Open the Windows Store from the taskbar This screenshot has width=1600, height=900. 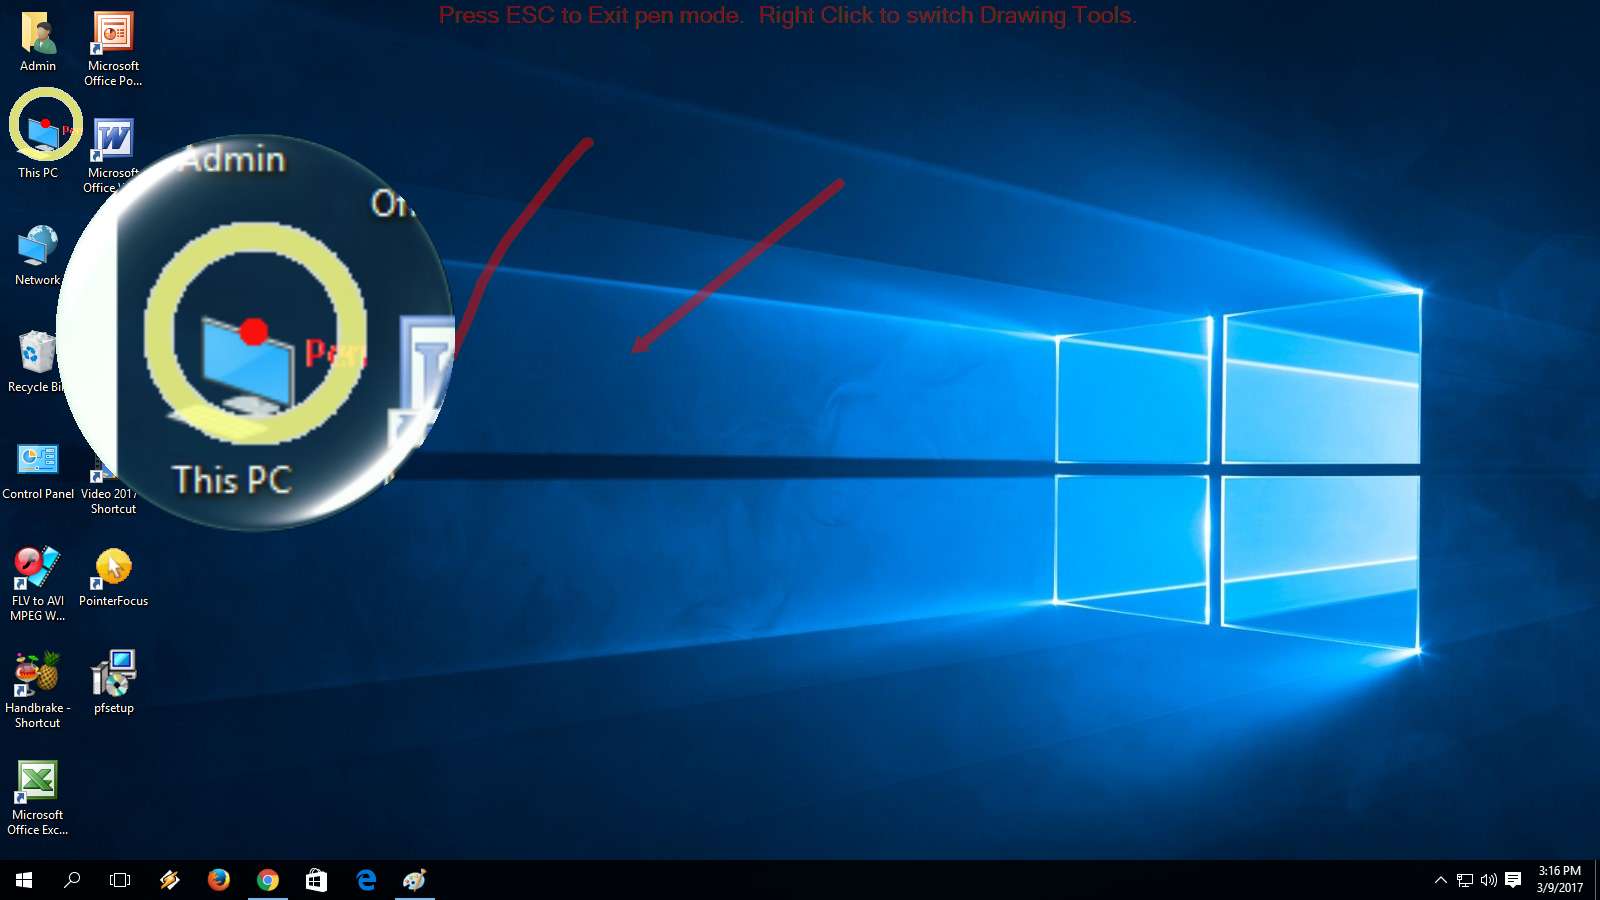coord(316,880)
